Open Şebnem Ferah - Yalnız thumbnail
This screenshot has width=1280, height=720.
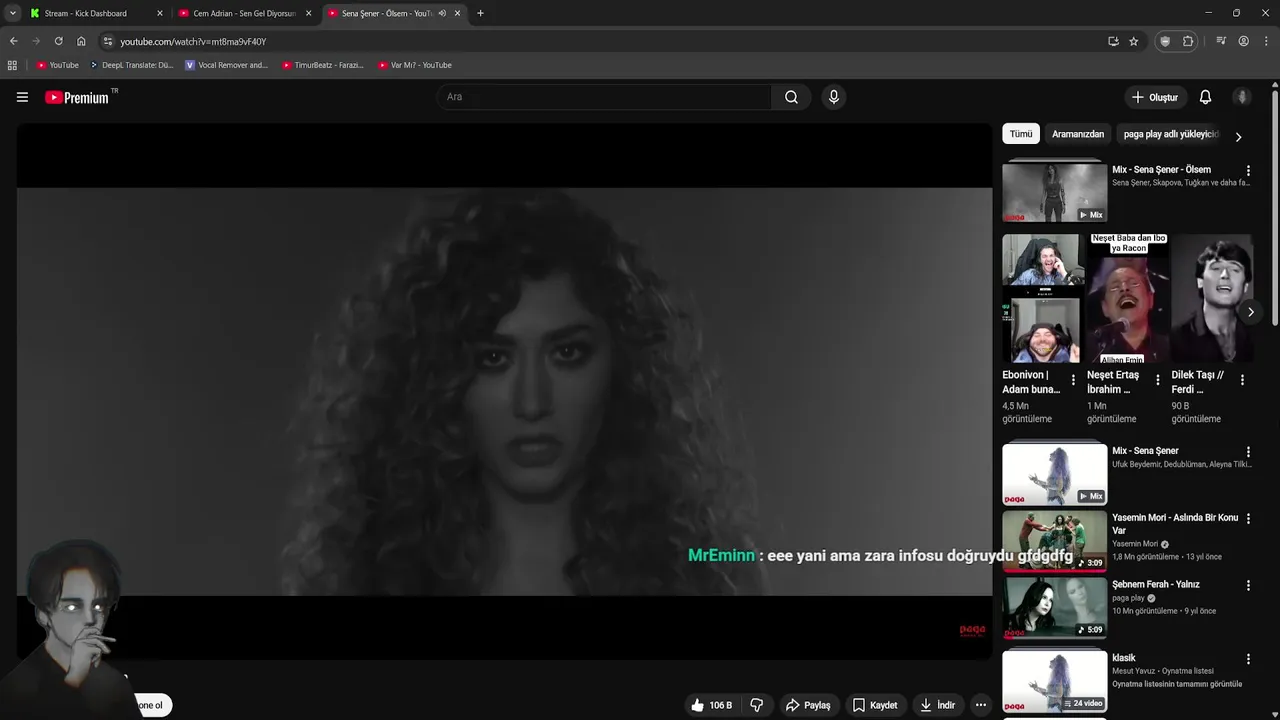tap(1054, 607)
